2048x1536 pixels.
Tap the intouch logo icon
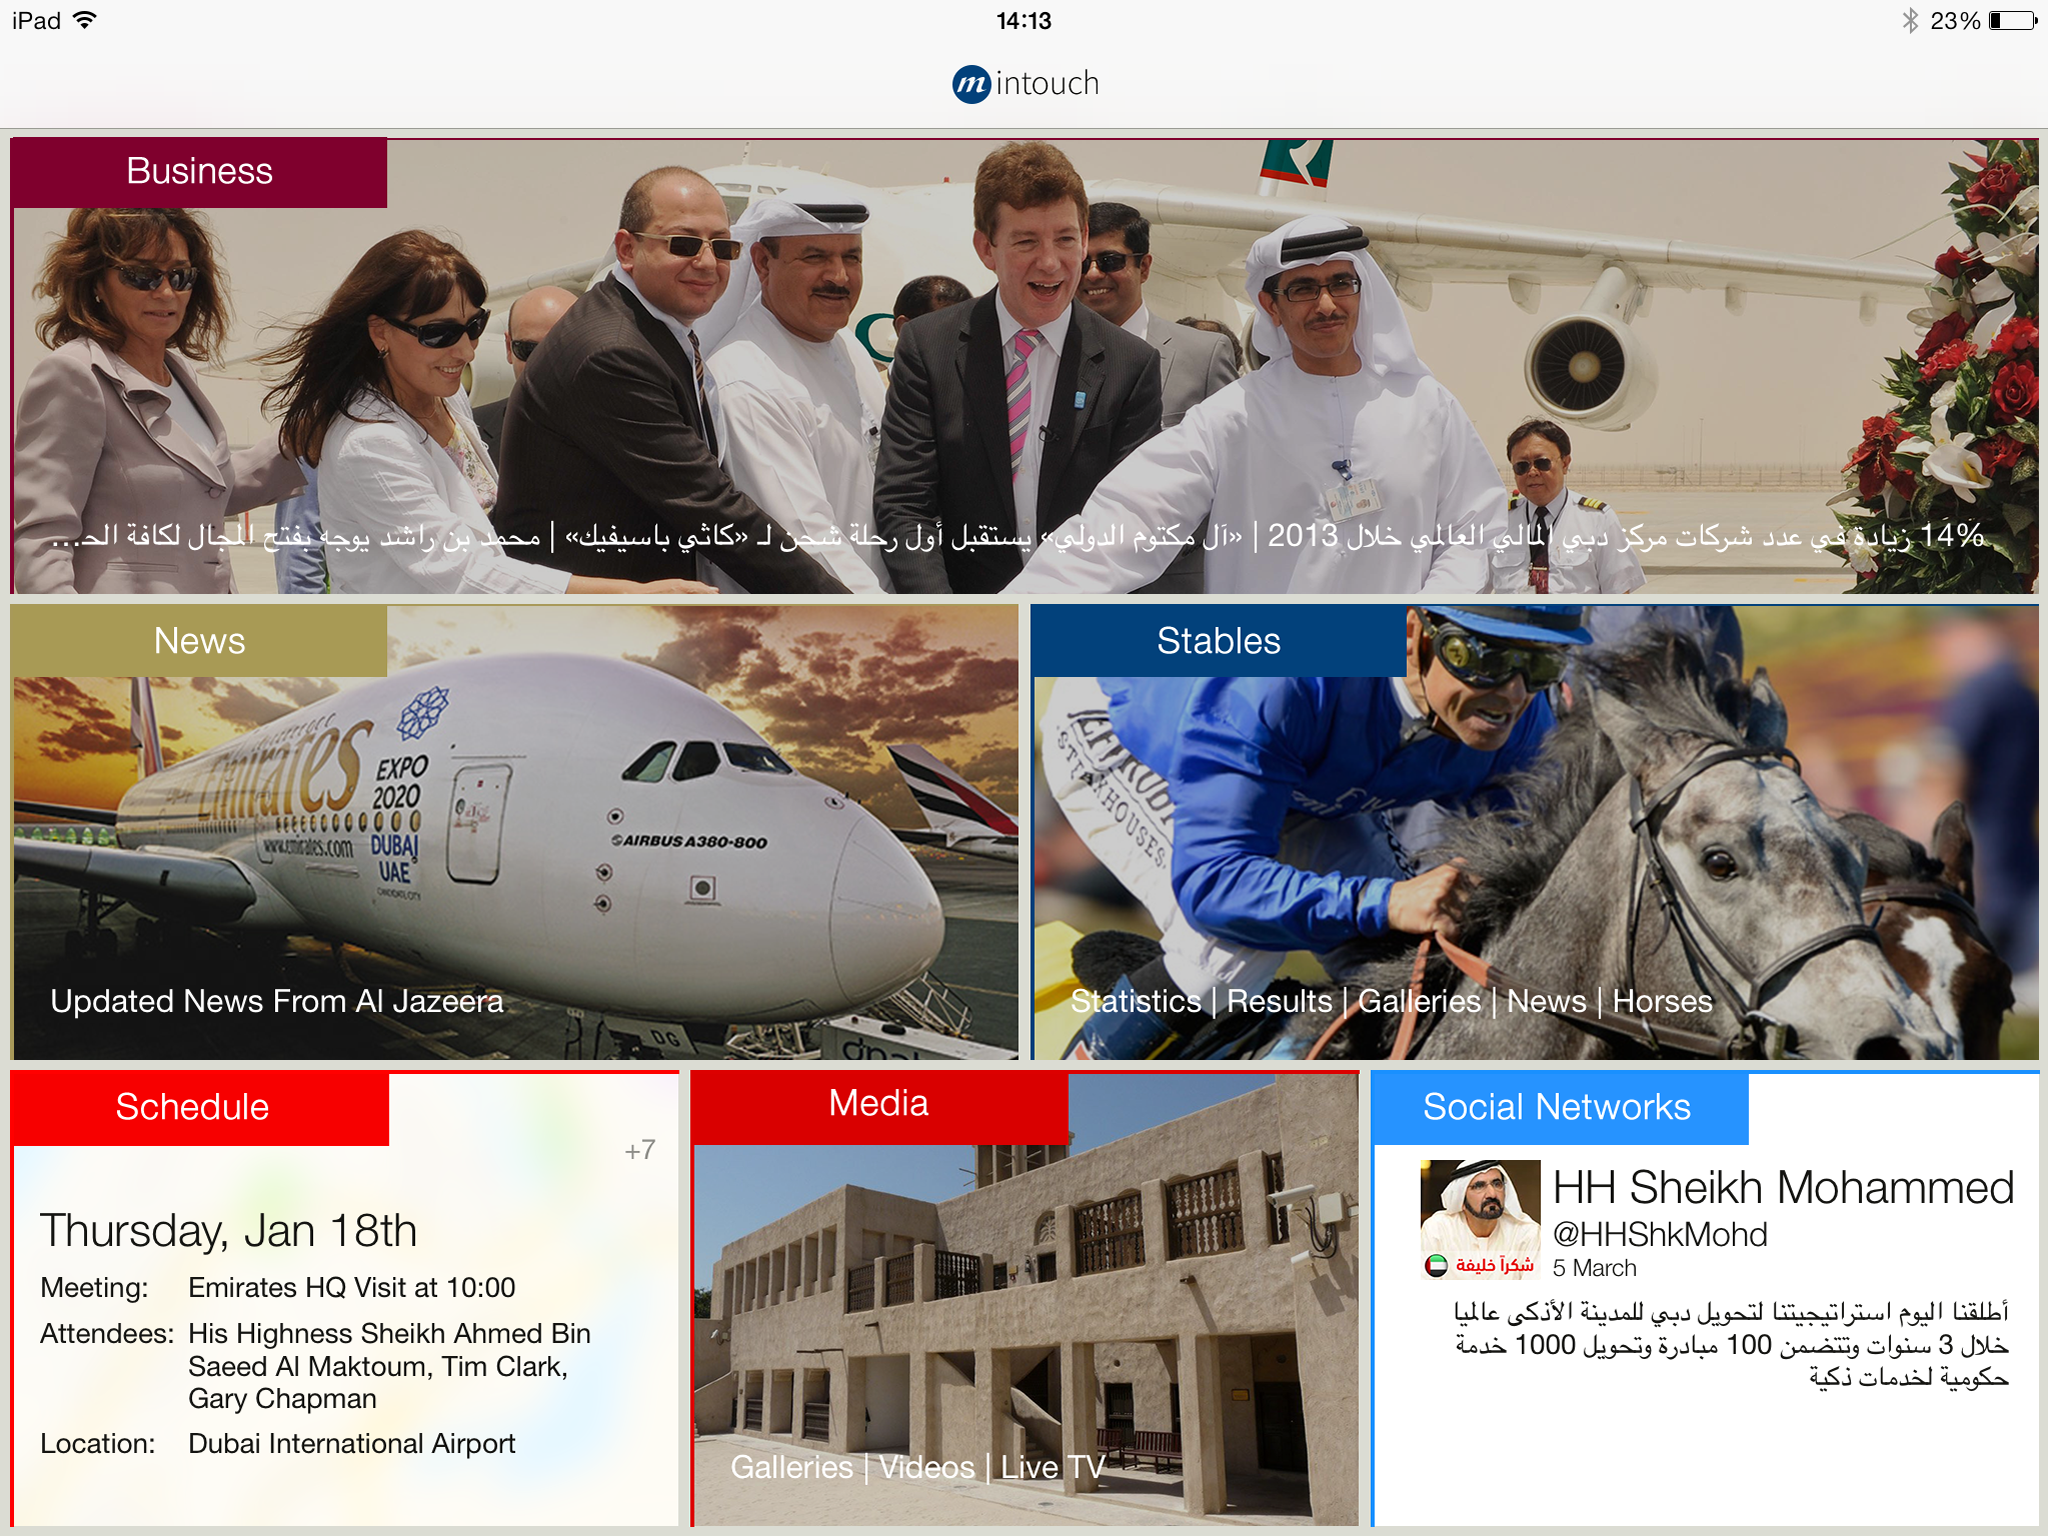[x=971, y=84]
